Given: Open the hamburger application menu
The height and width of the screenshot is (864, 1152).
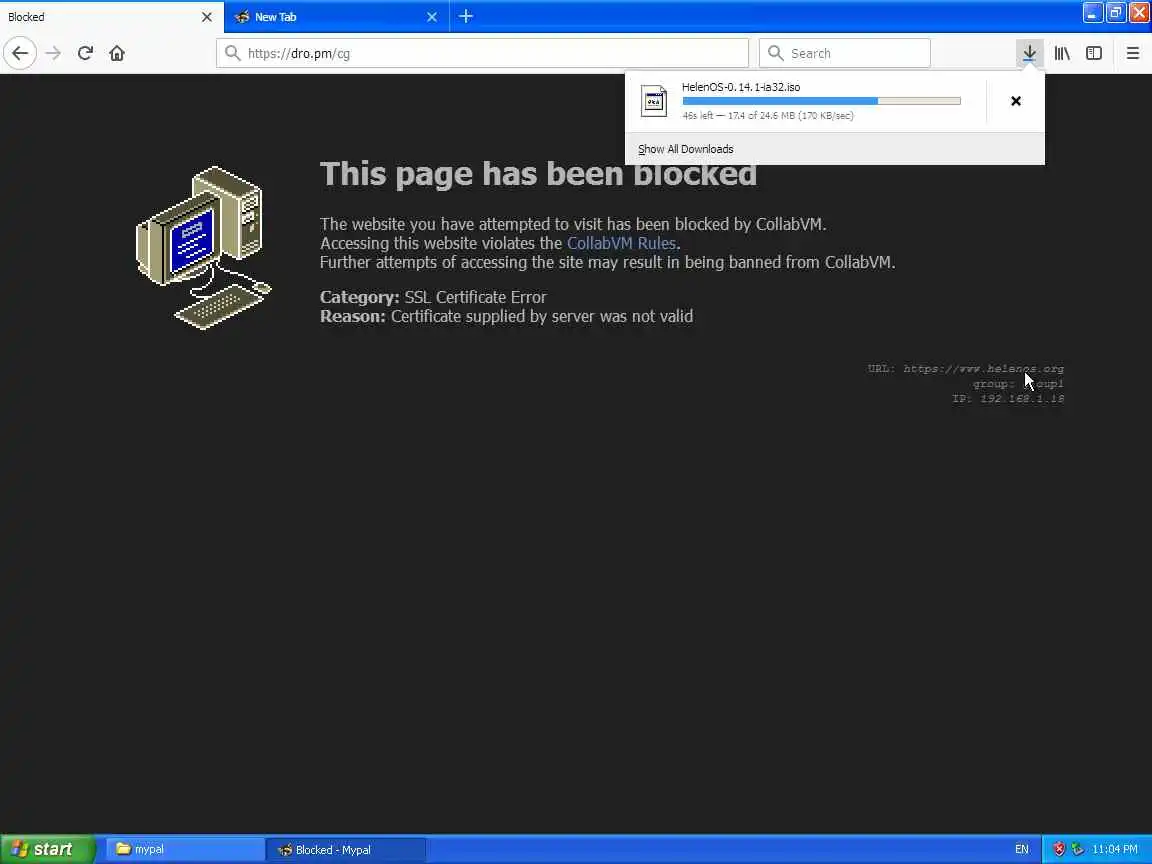Looking at the screenshot, I should [x=1132, y=53].
